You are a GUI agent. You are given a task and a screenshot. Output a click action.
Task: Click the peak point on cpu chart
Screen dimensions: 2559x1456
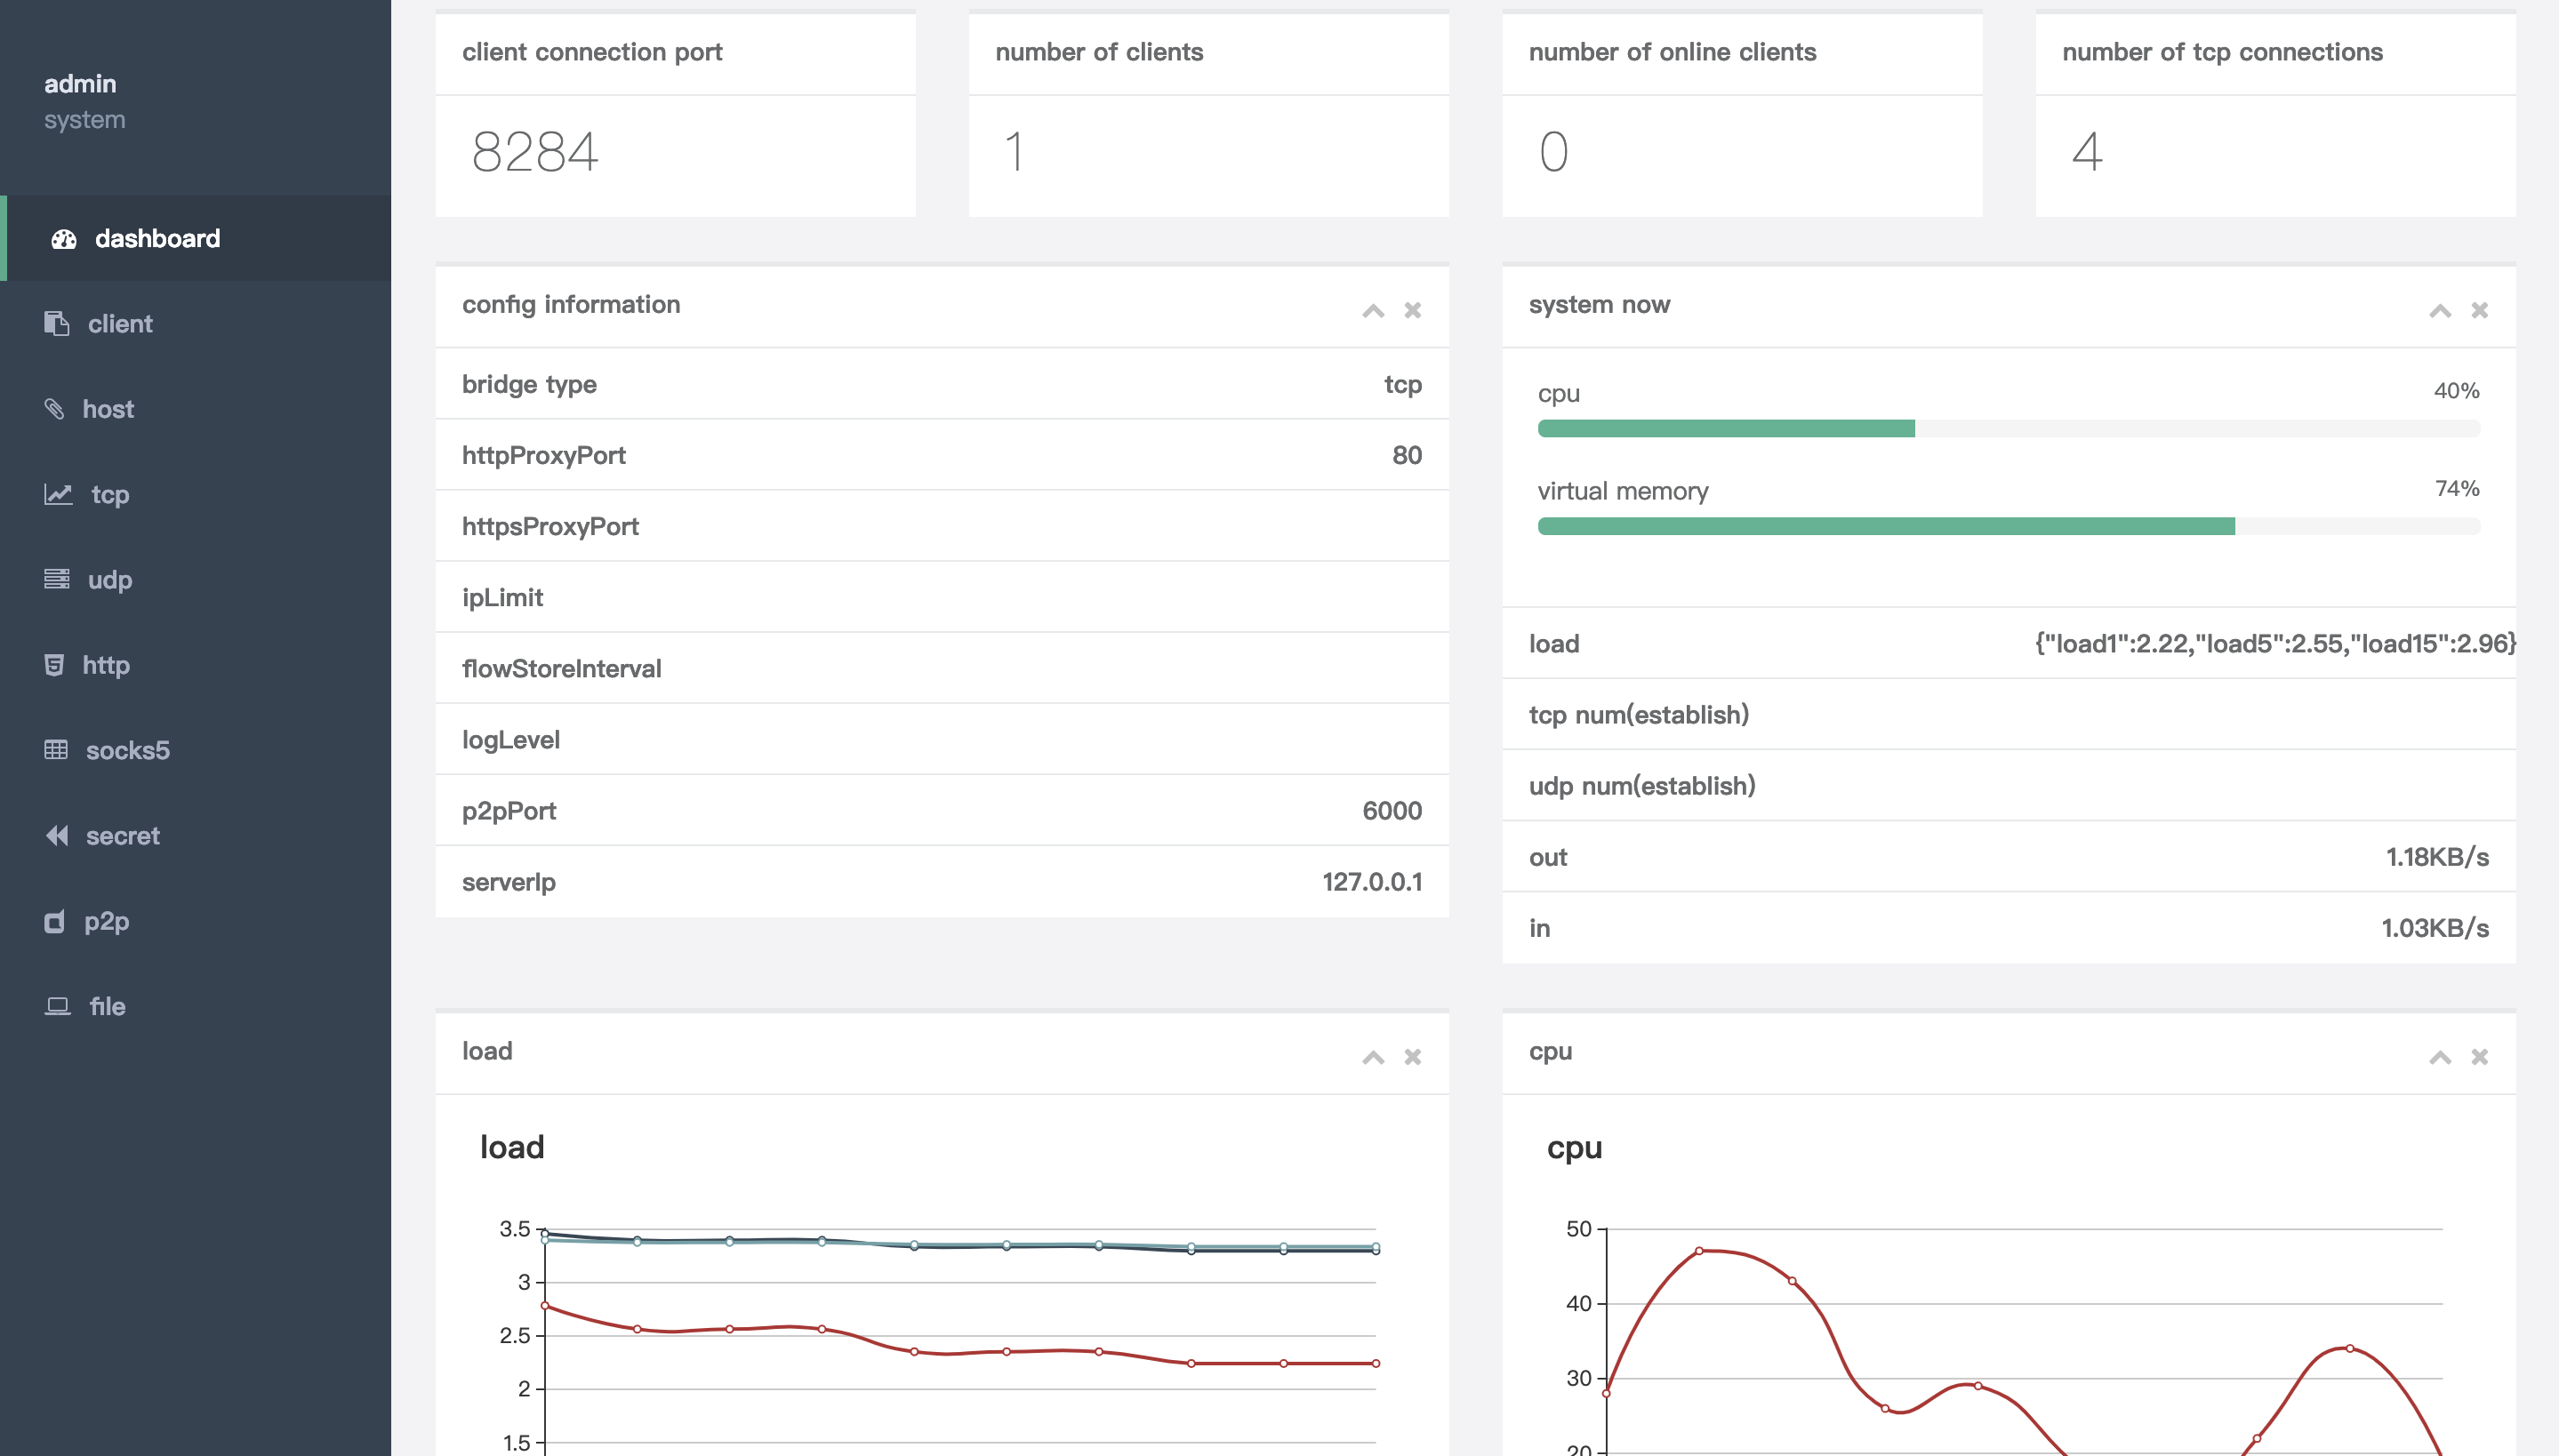(1699, 1251)
